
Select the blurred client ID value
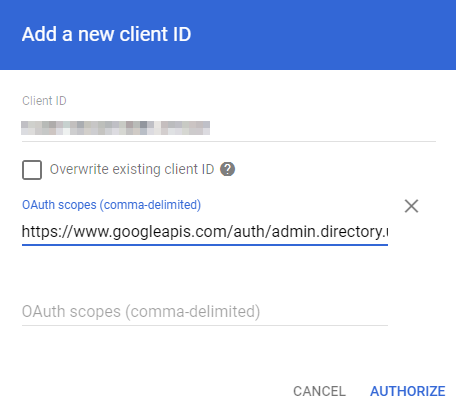click(x=115, y=128)
